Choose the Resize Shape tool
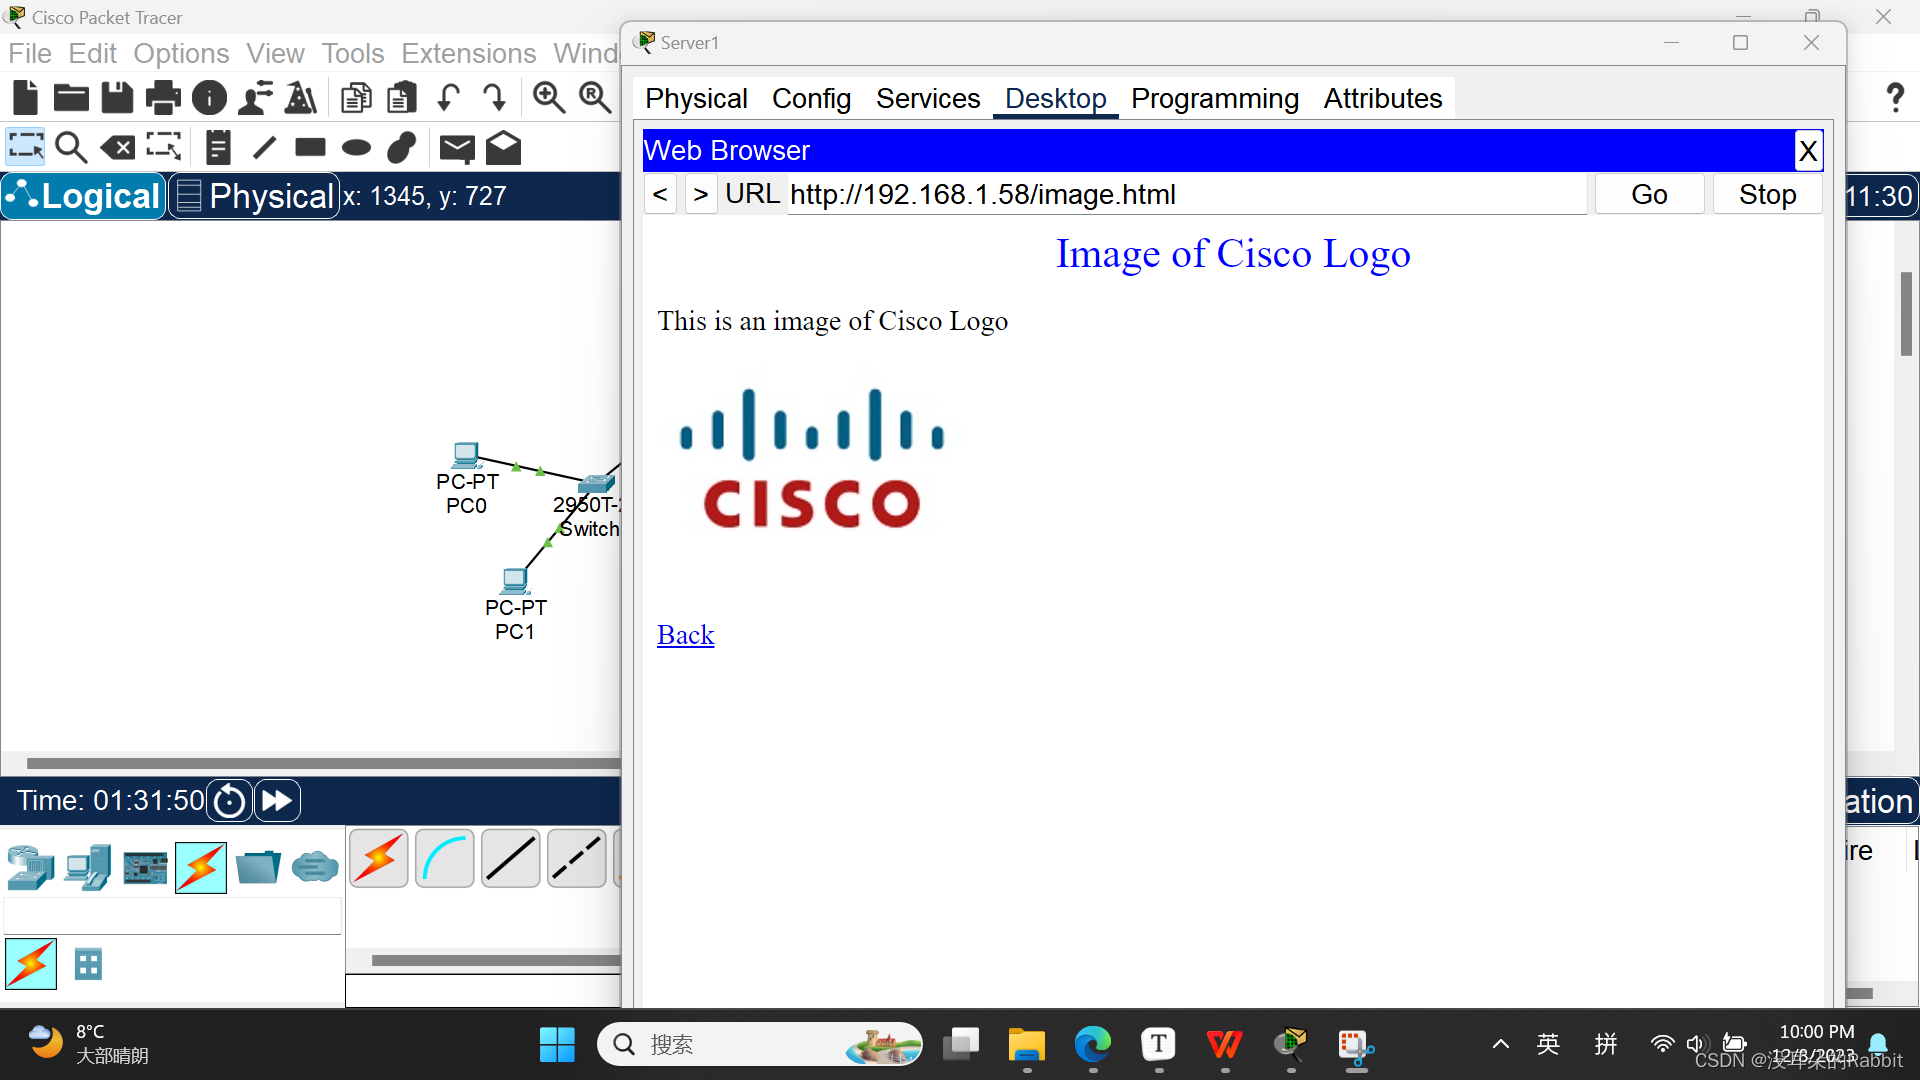The width and height of the screenshot is (1920, 1080). pos(164,147)
